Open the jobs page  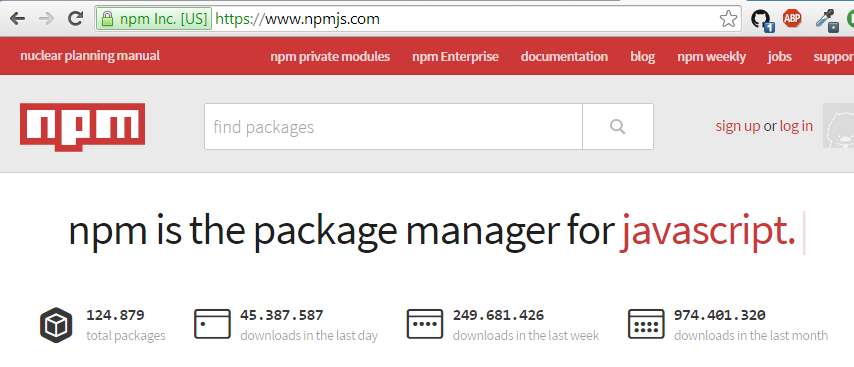coord(779,57)
